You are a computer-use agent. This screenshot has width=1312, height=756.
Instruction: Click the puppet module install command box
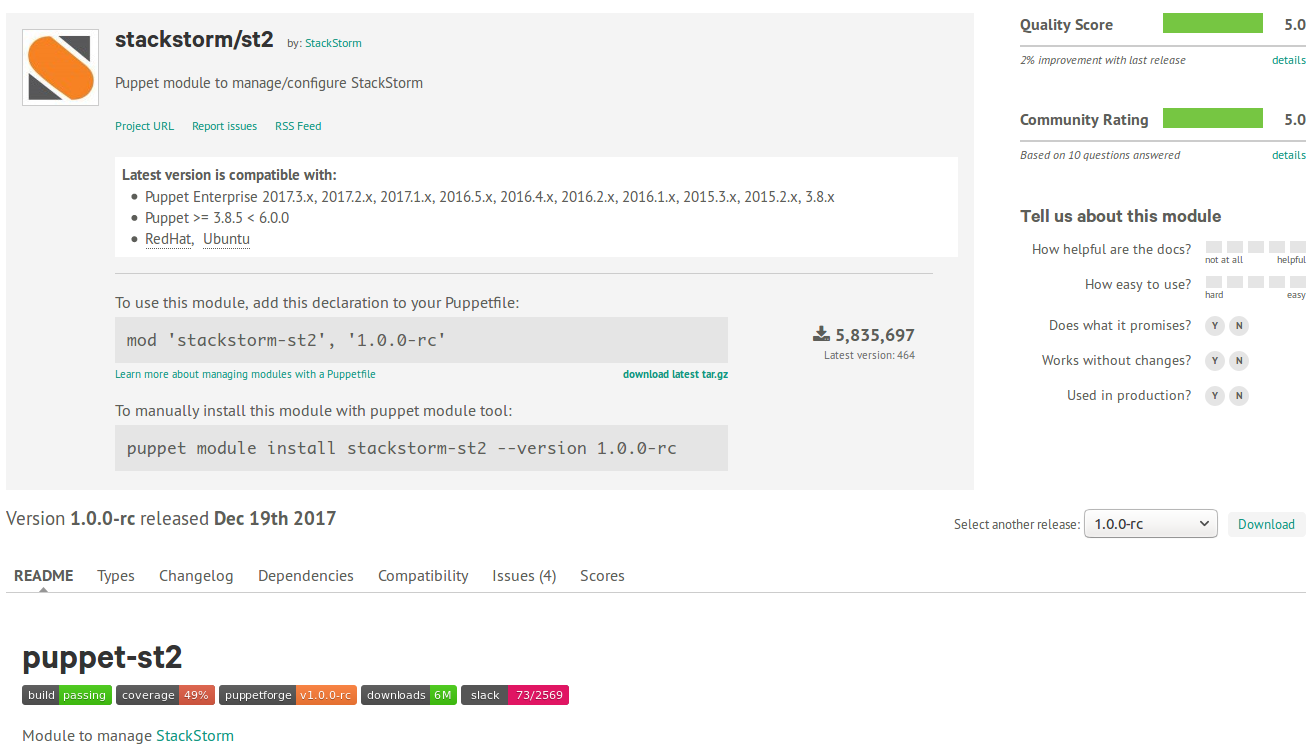[x=421, y=448]
